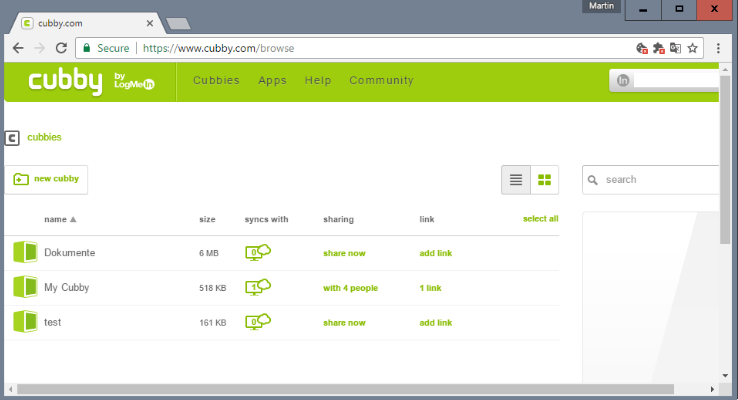Open the test cubby folder icon
This screenshot has width=738, height=400.
click(25, 322)
